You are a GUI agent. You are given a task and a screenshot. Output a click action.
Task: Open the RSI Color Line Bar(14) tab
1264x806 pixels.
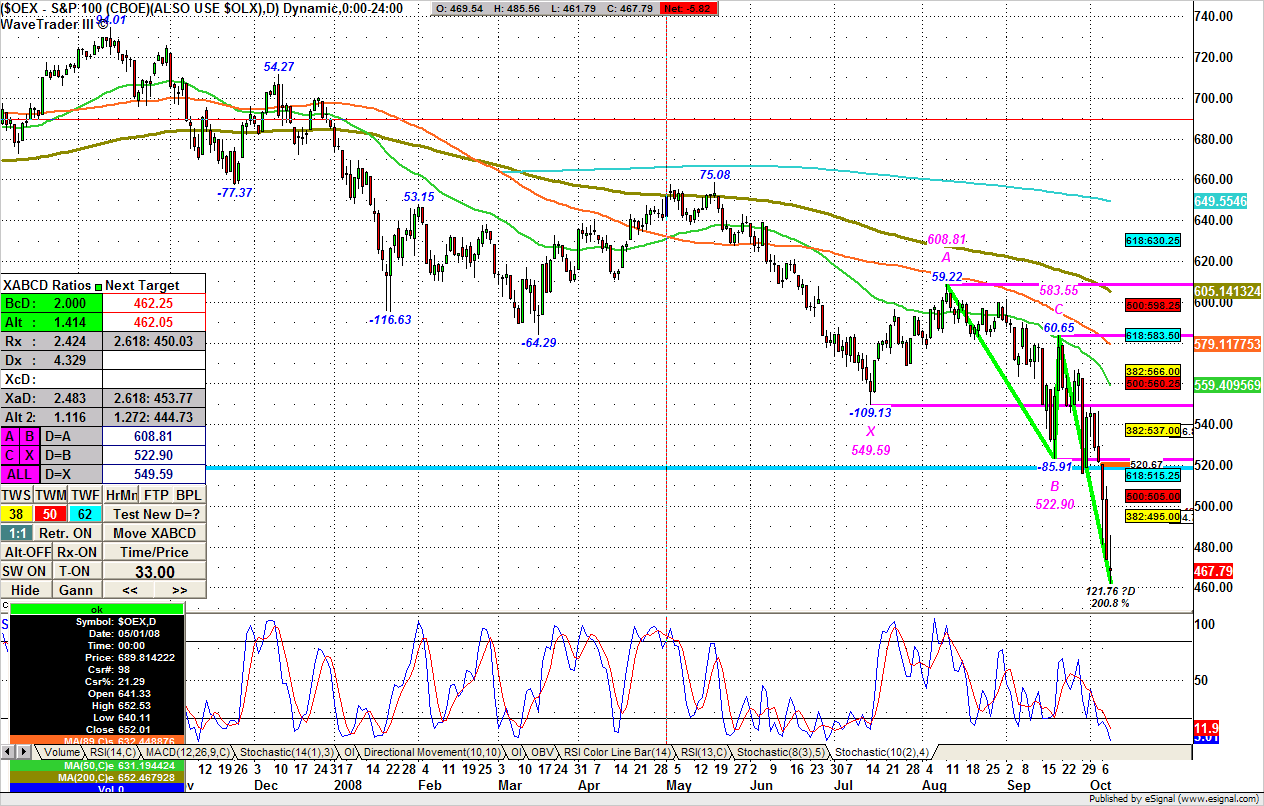(x=616, y=752)
